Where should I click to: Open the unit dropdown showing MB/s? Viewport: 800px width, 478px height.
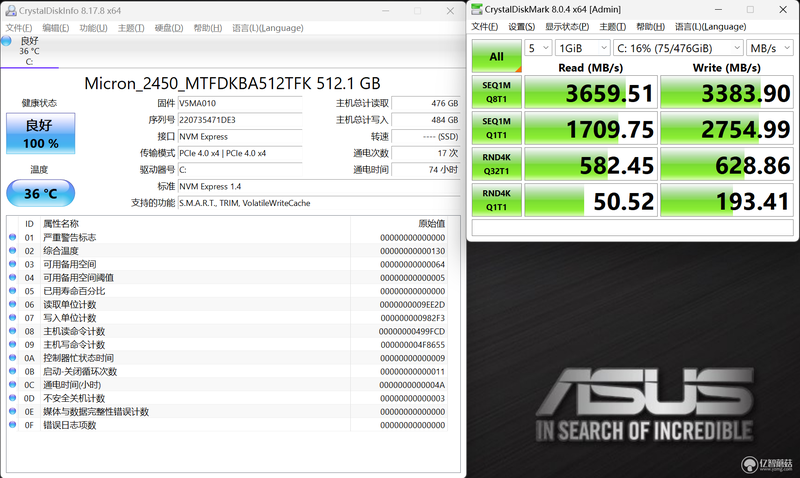769,48
